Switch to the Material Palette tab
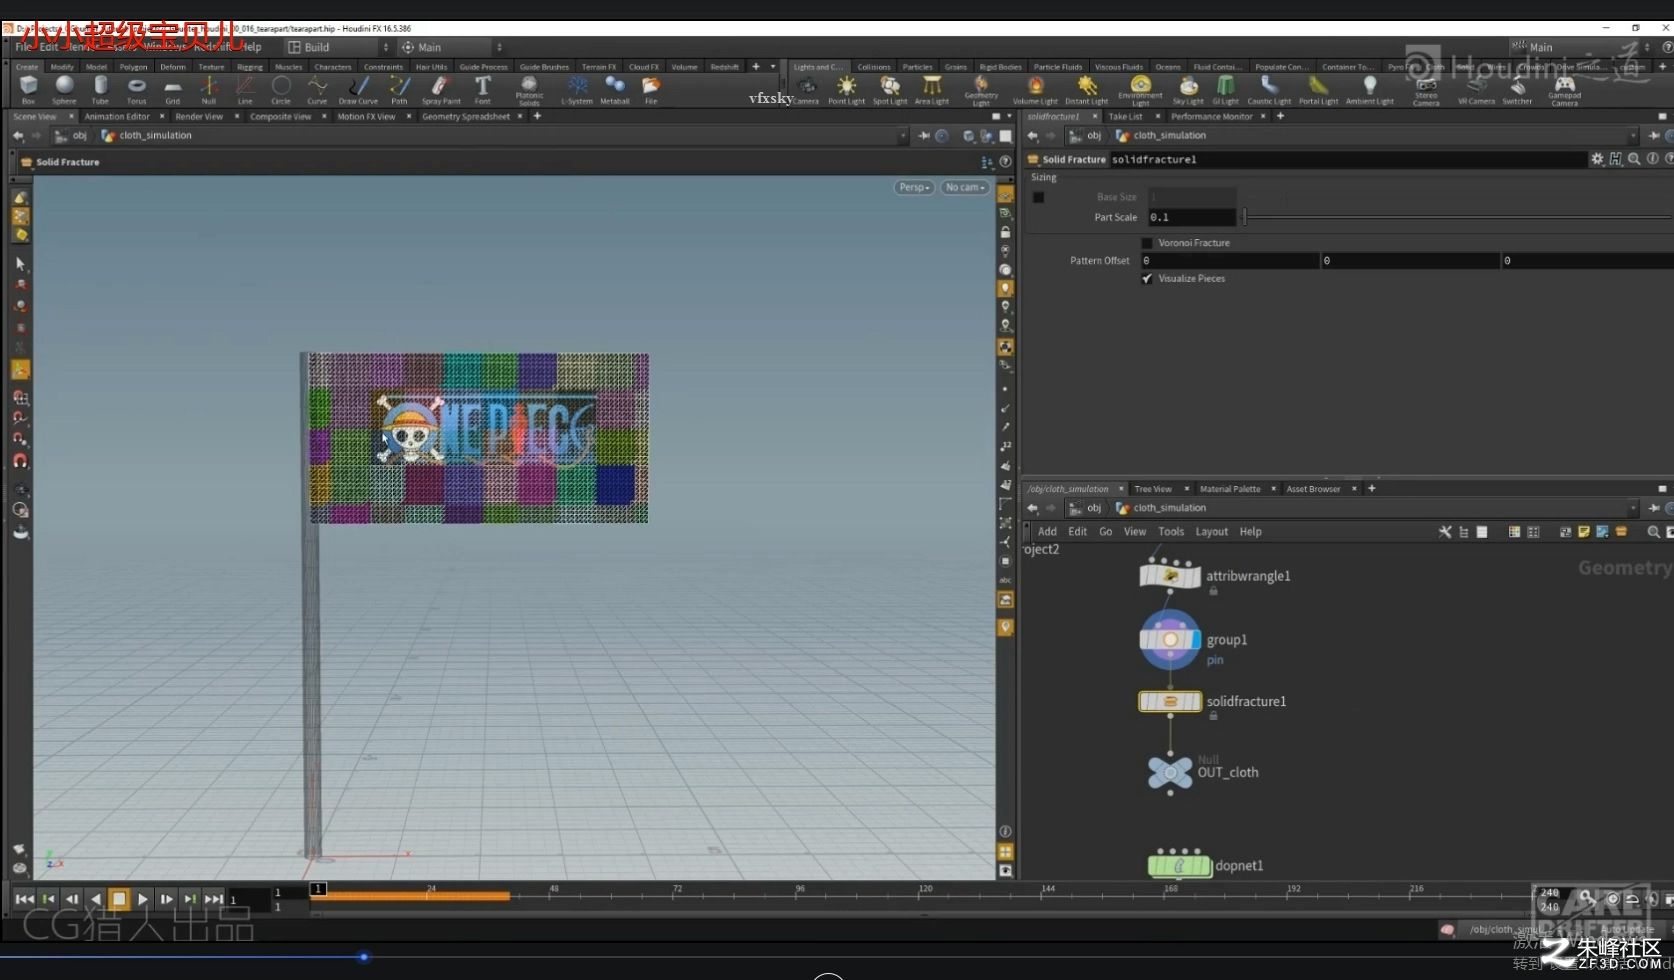This screenshot has height=980, width=1674. click(1230, 489)
